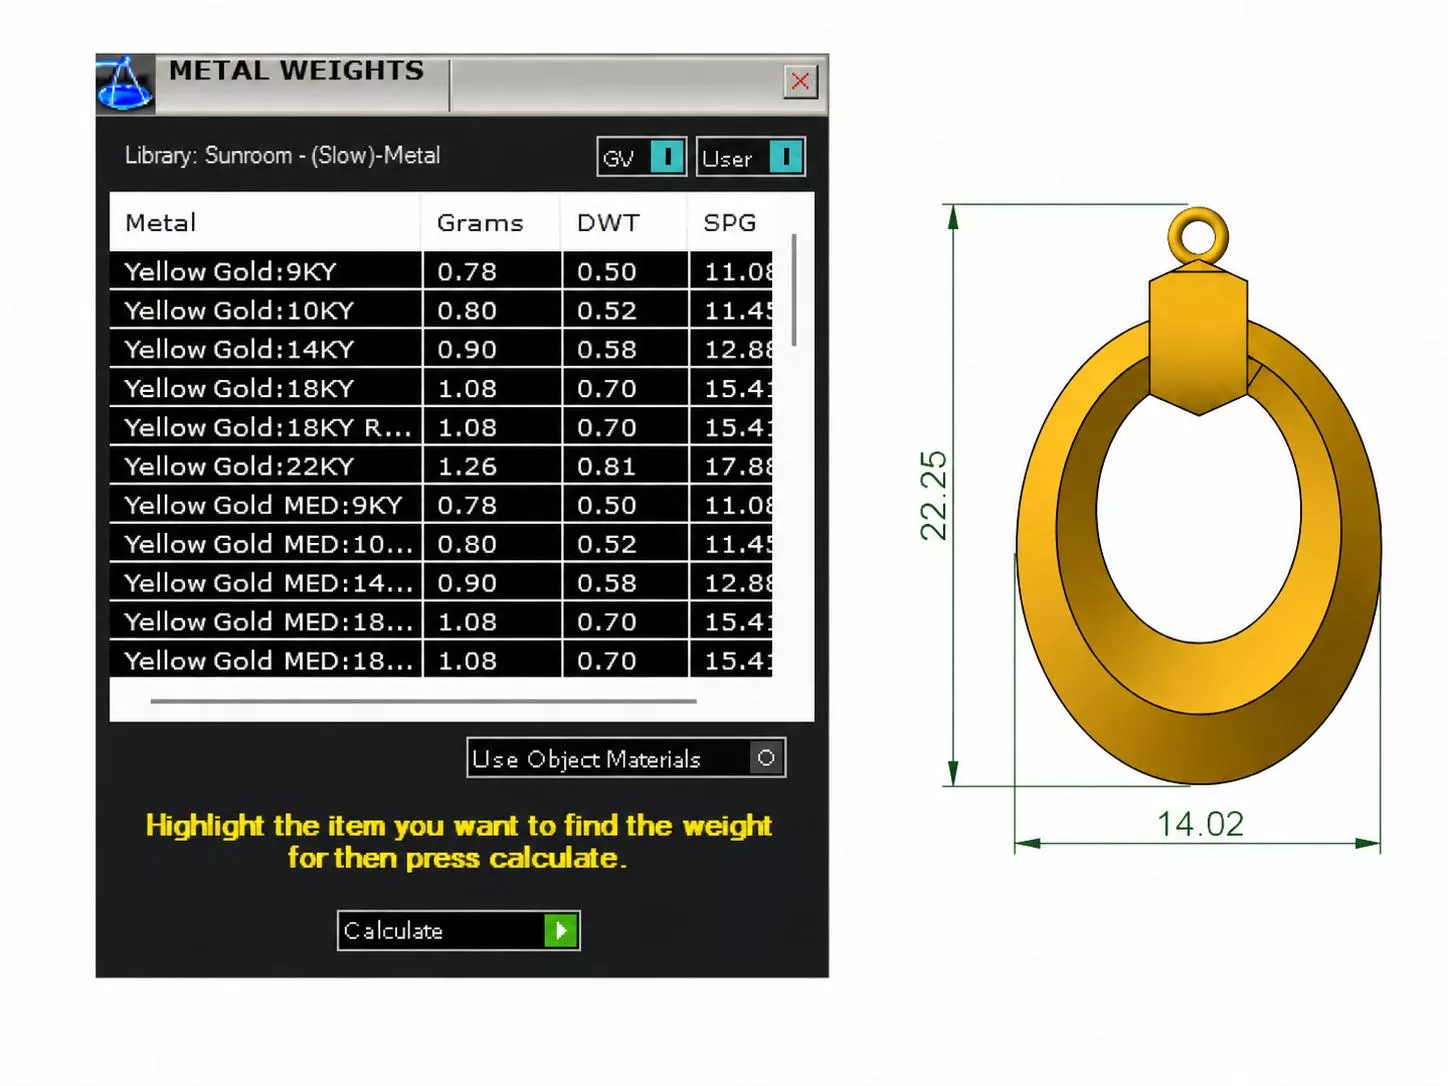Select the Yellow Gold MED:10... row
The height and width of the screenshot is (1086, 1448).
[x=441, y=544]
